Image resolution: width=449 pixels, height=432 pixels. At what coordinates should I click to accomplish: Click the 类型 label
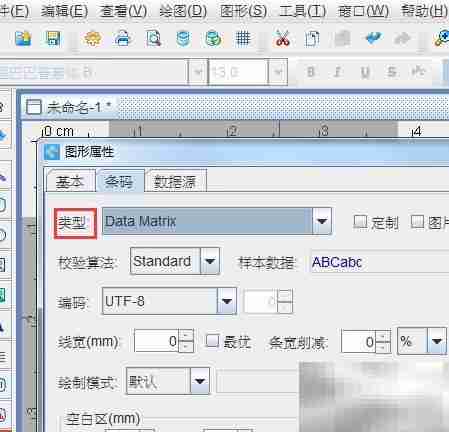pos(72,222)
